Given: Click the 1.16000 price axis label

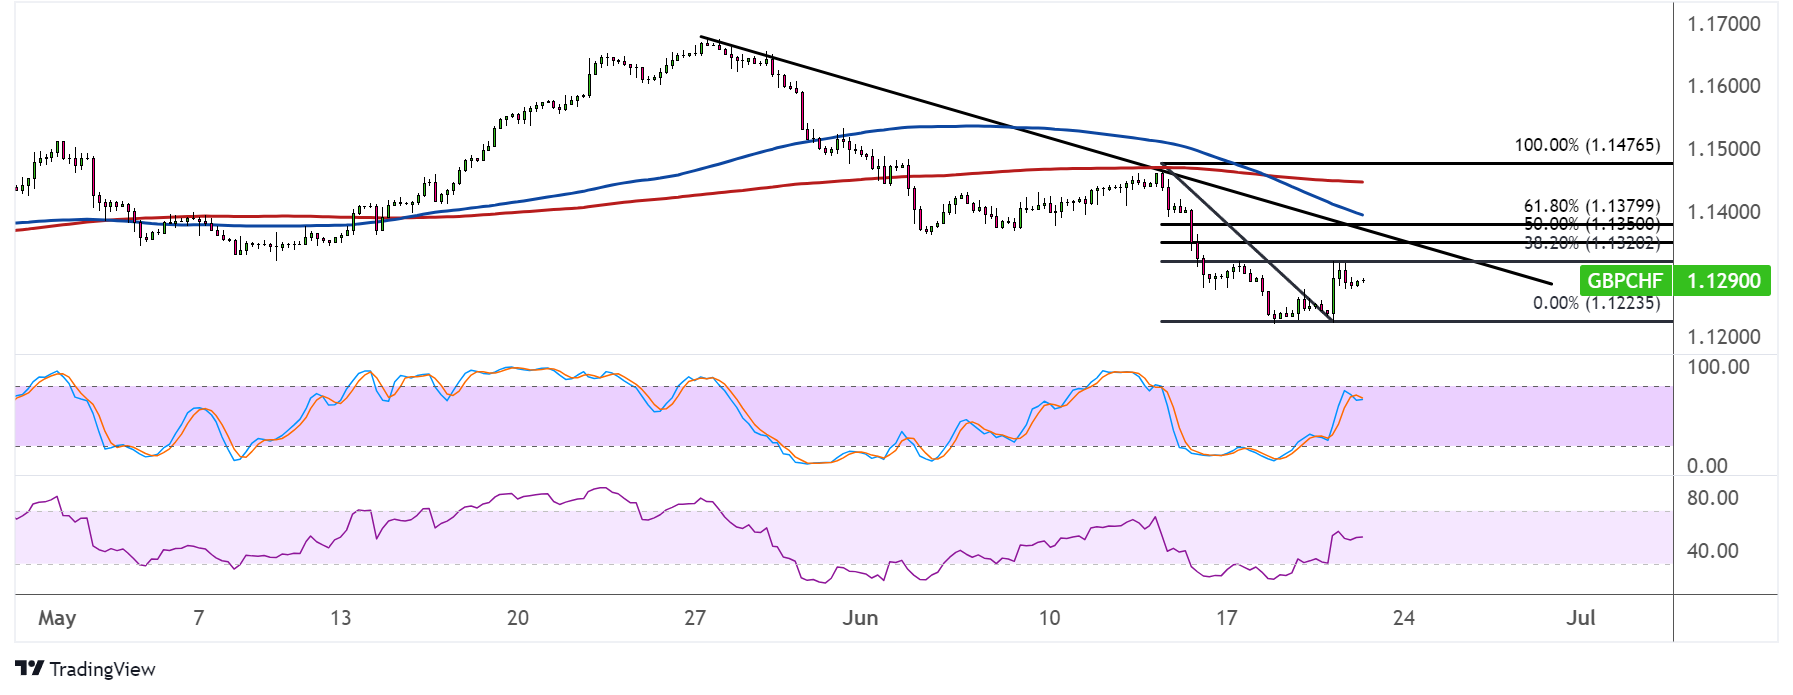Looking at the screenshot, I should point(1724,86).
